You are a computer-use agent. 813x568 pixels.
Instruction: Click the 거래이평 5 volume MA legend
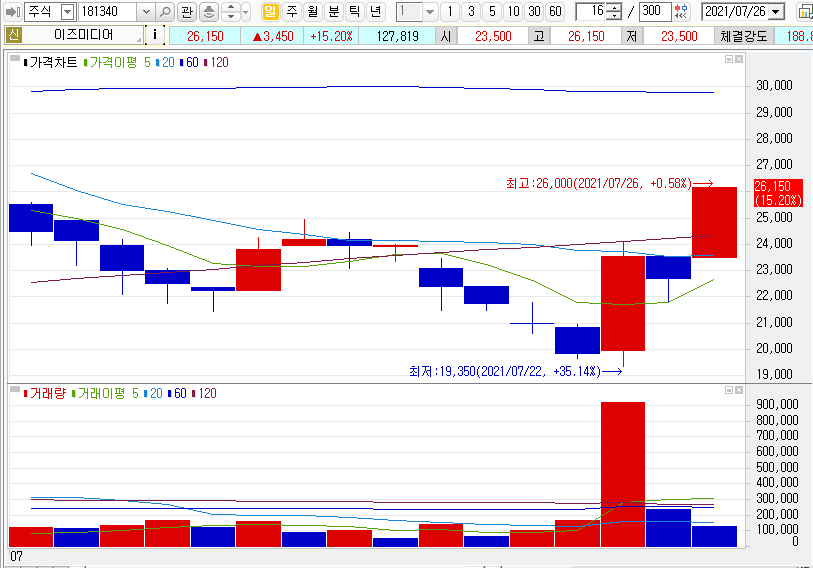[105, 393]
